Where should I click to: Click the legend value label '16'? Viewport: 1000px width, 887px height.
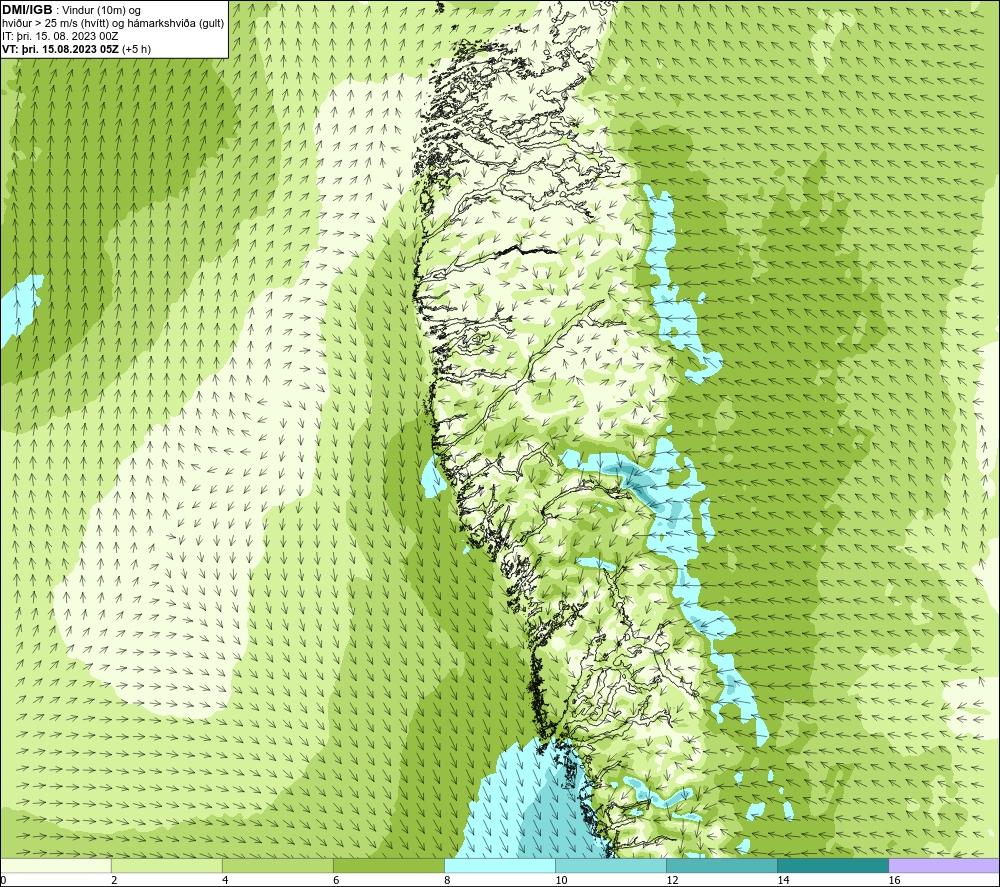pyautogui.click(x=894, y=881)
